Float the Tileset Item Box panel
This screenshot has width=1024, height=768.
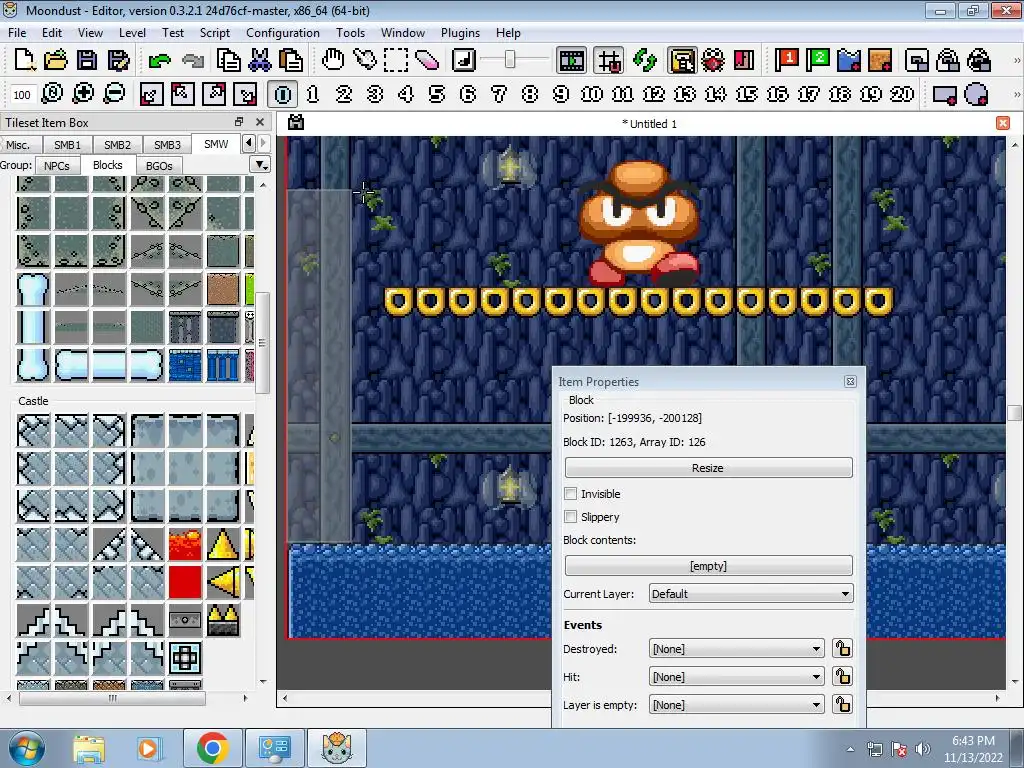(239, 122)
